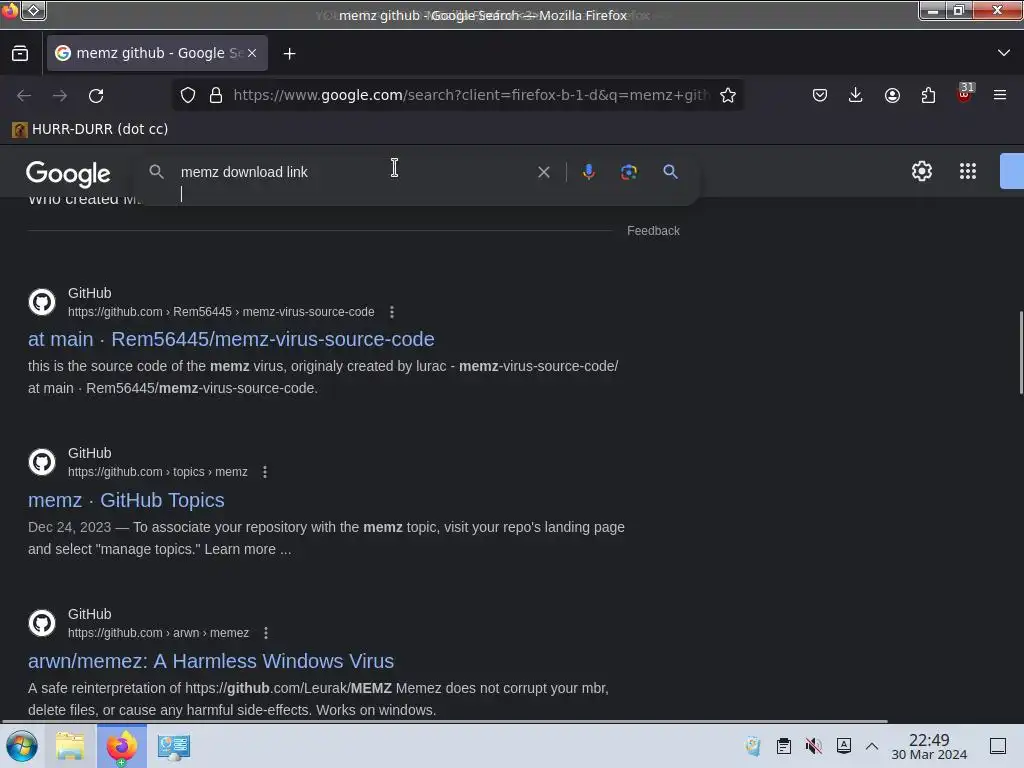This screenshot has width=1024, height=768.
Task: Open window menu icon in title bar
Action: click(34, 10)
